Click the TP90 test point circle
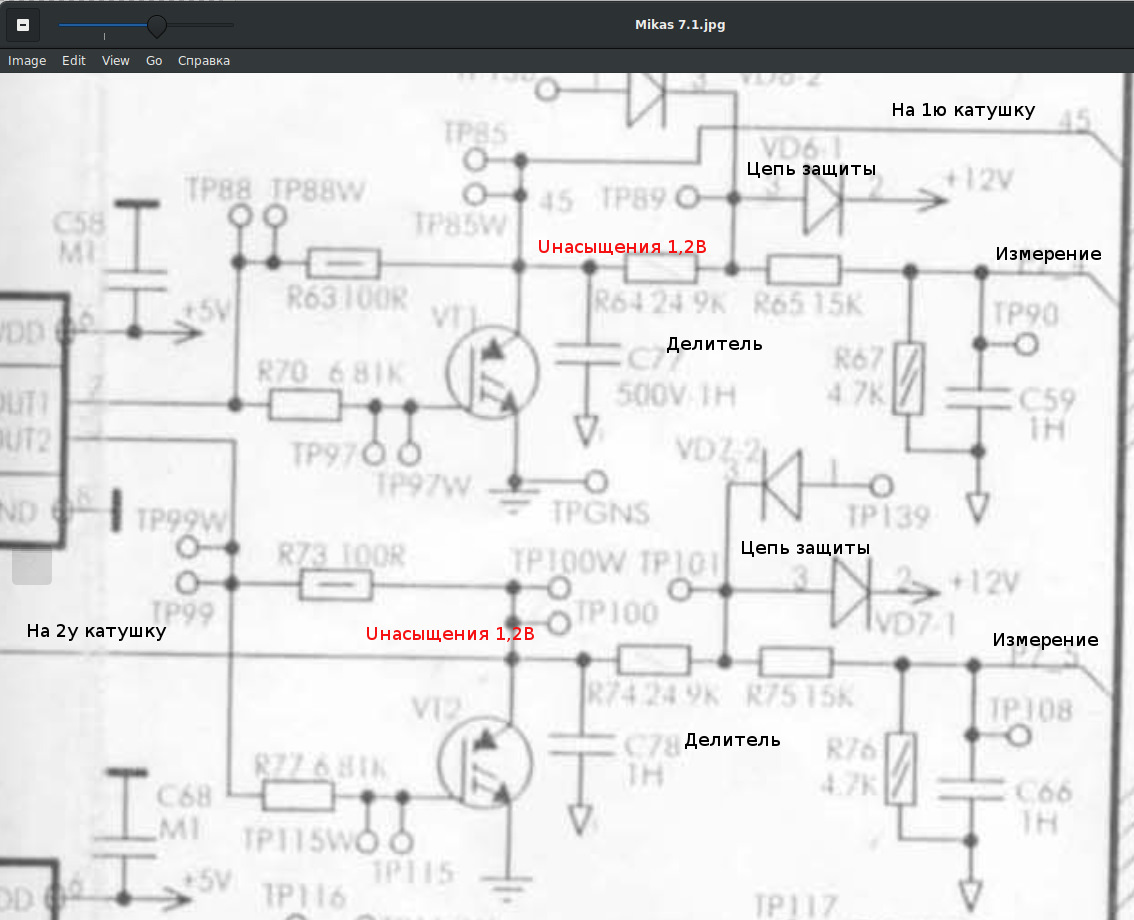Screen dimensions: 1134x920 click(1024, 345)
